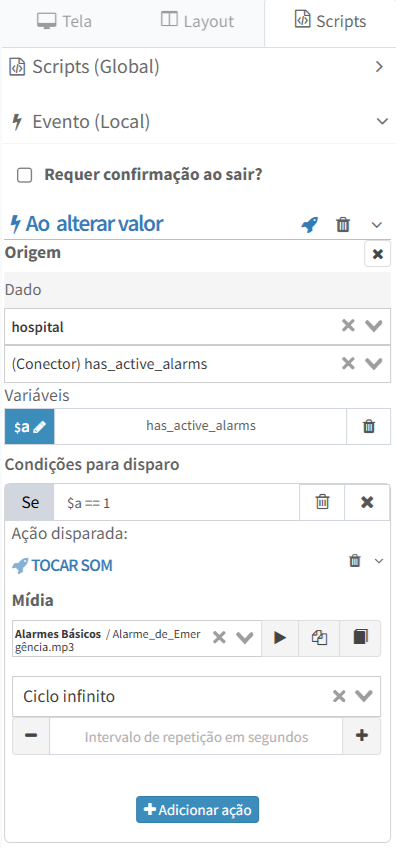Edit the $a variable with pencil button
Viewport: 396px width, 848px height.
pos(30,426)
